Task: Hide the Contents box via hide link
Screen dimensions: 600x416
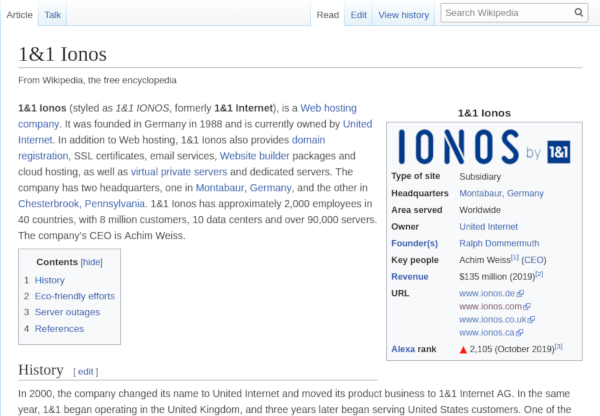Action: [92, 262]
